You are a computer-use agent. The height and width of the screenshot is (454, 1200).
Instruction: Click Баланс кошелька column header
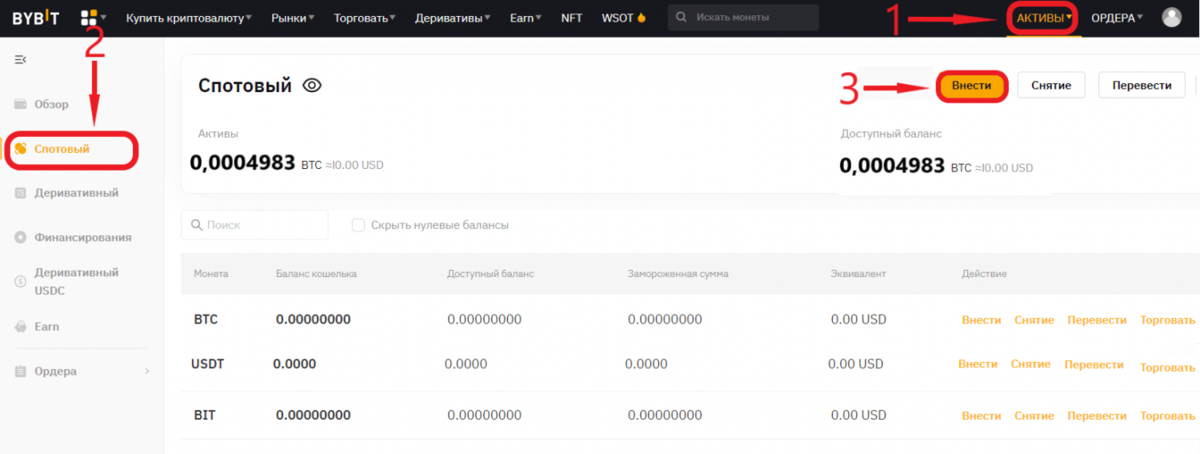click(x=316, y=274)
